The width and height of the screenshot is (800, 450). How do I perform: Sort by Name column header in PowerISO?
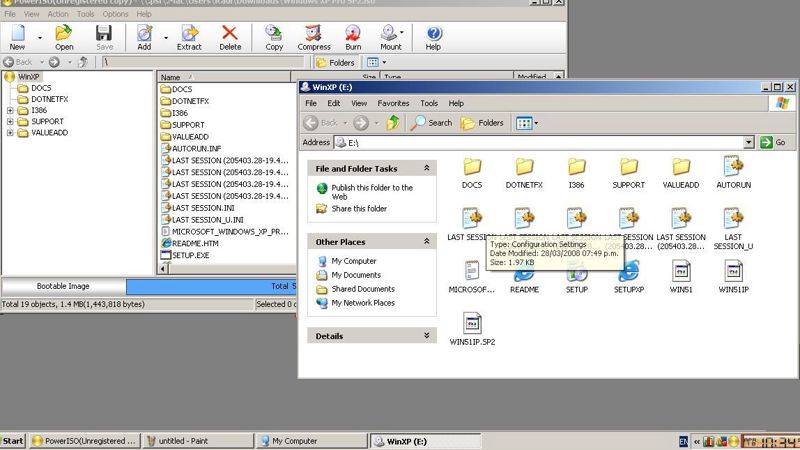click(223, 77)
